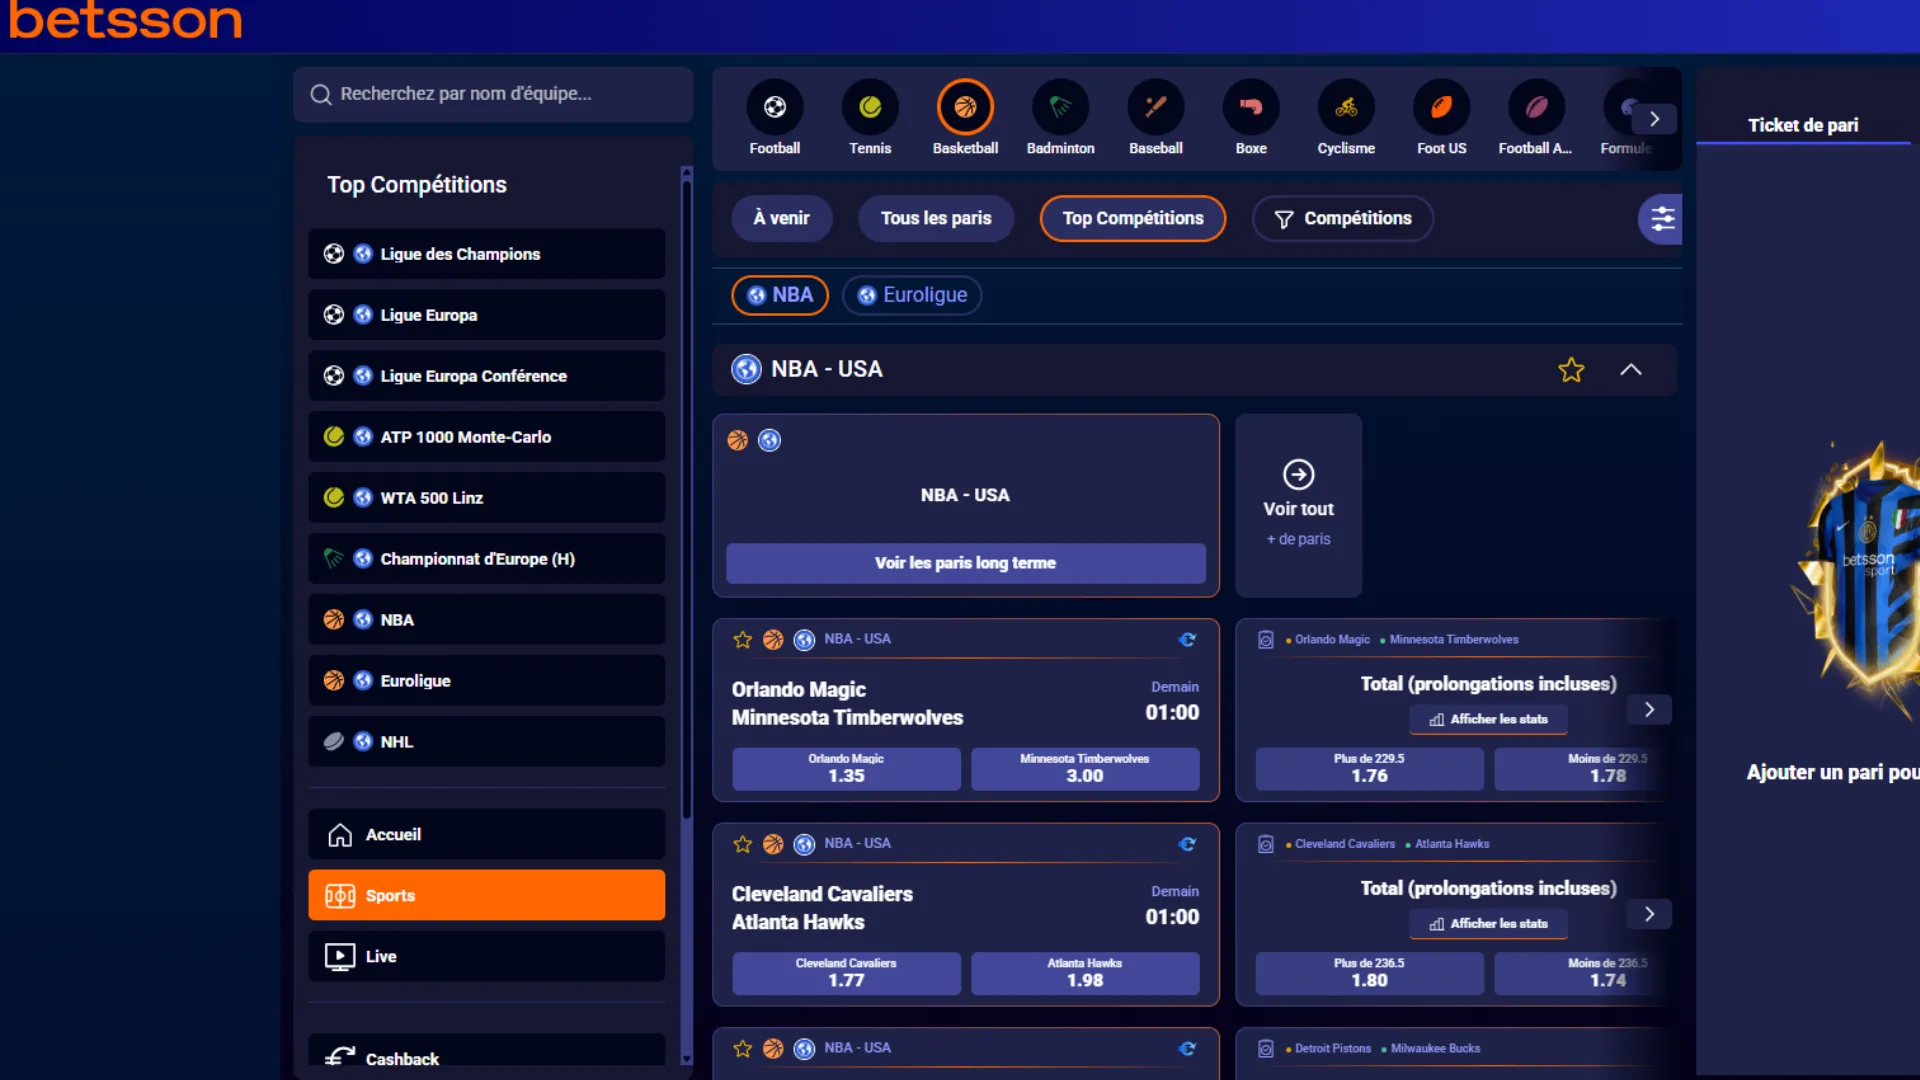Image resolution: width=1920 pixels, height=1080 pixels.
Task: Bet on Minnesota Timberwolves at 3.00
Action: [1084, 768]
